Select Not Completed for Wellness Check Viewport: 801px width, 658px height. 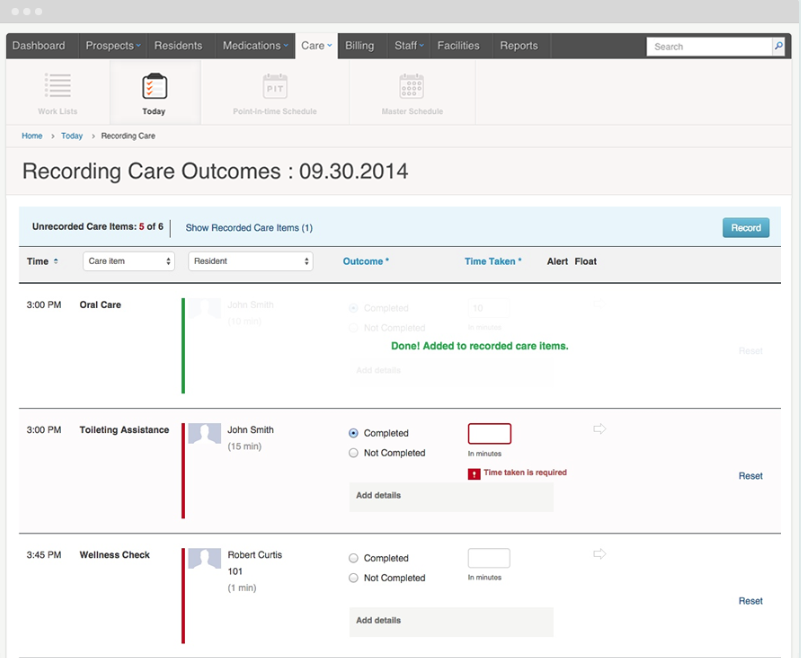pos(354,578)
